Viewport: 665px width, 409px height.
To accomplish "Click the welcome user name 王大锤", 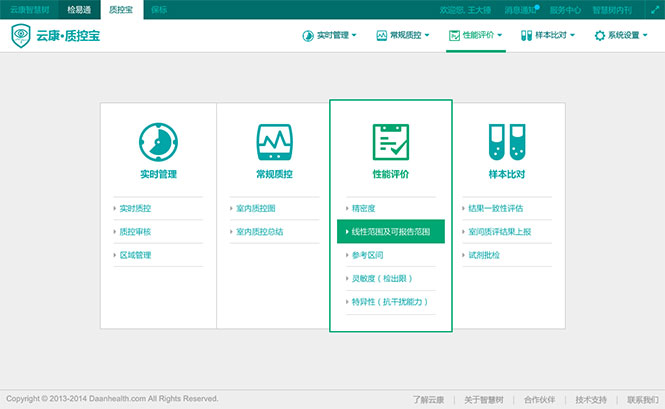I will tap(480, 10).
